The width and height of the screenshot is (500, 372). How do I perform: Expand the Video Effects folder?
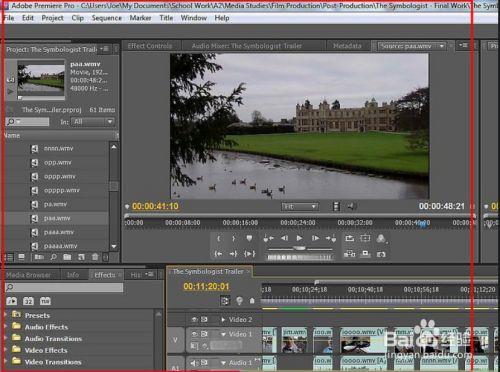click(x=5, y=350)
